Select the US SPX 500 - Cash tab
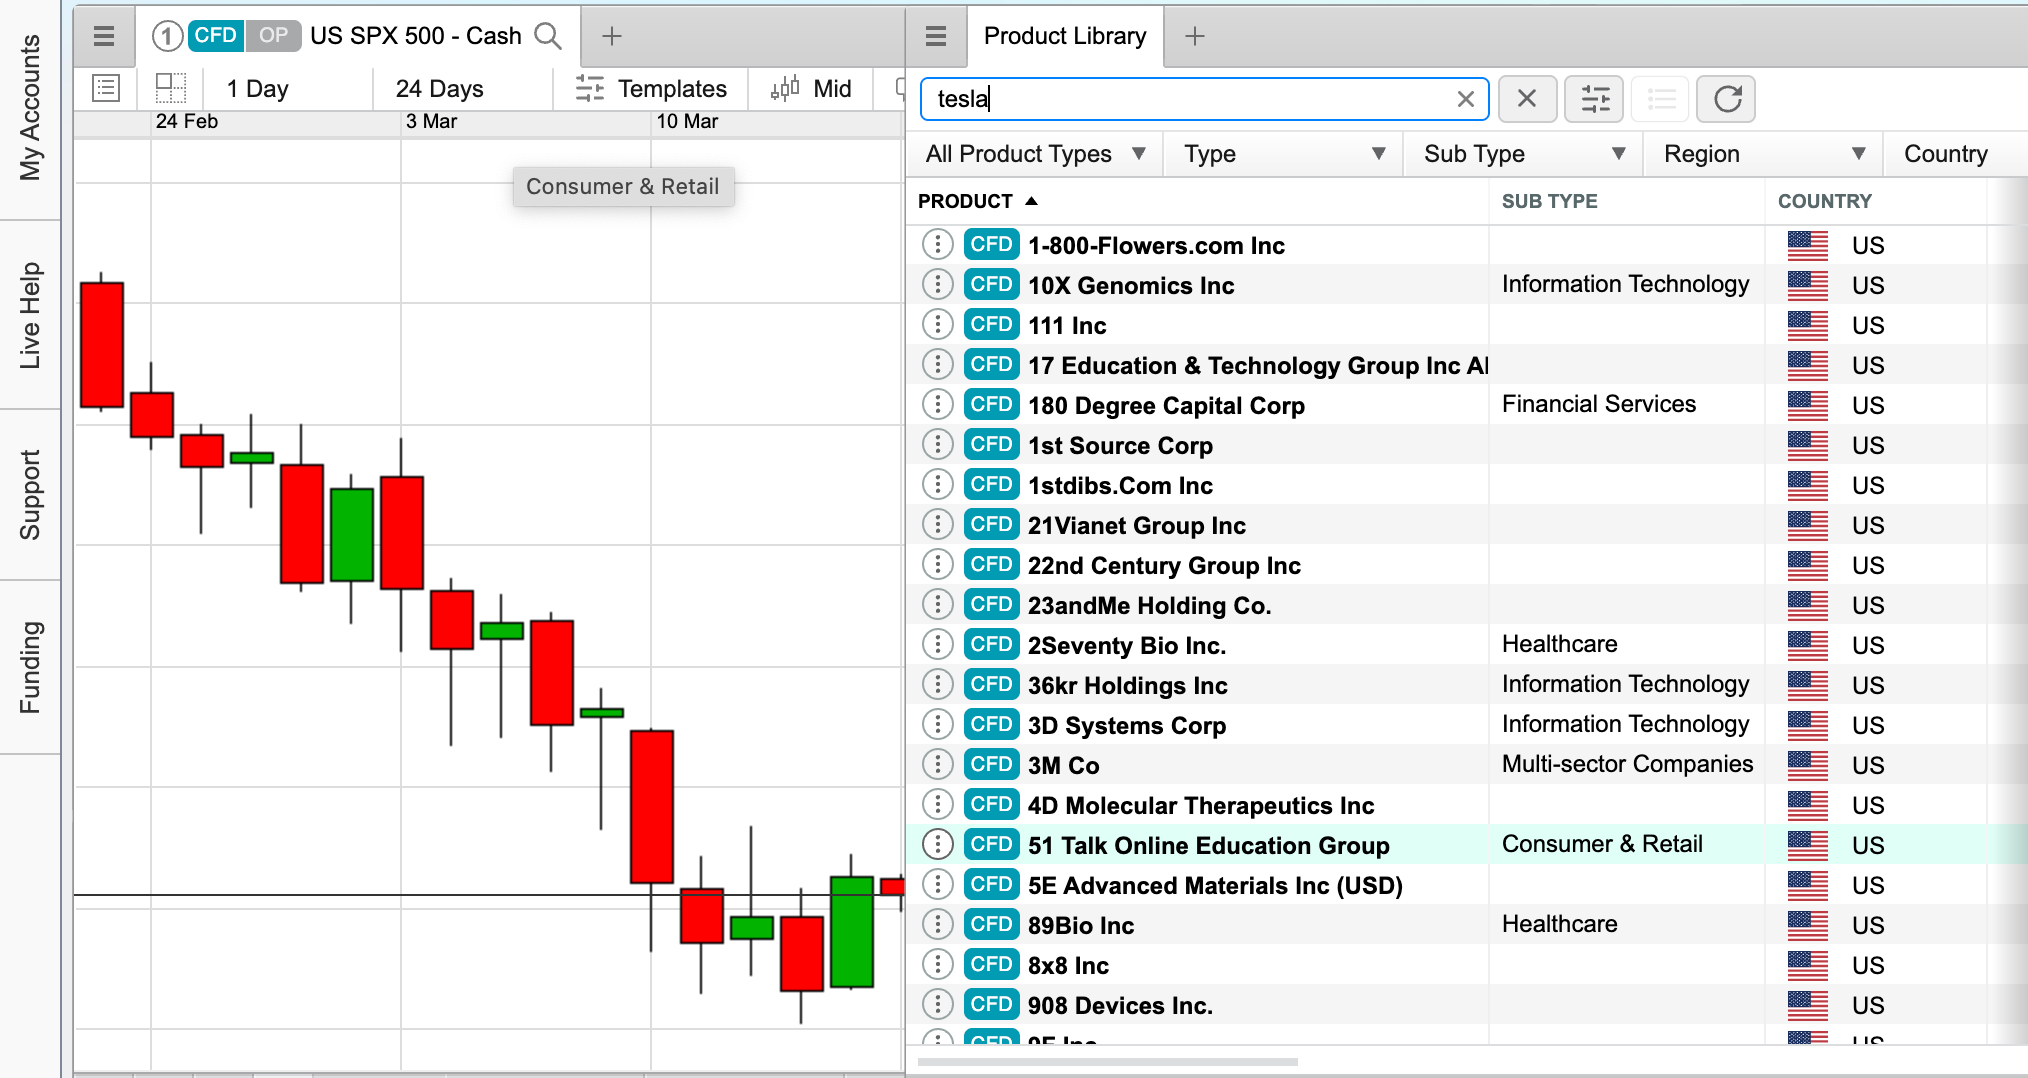Screen dimensions: 2028x1078 415,36
